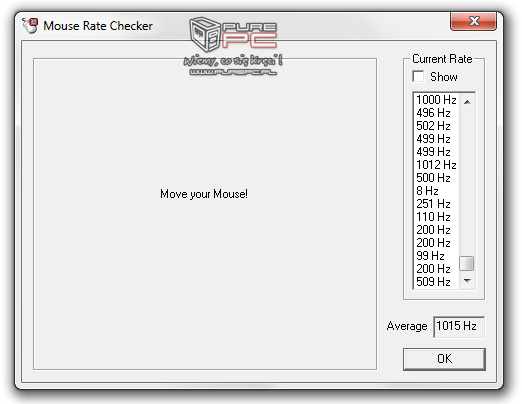Select the 1000 Hz entry in list
The height and width of the screenshot is (404, 522).
[437, 100]
